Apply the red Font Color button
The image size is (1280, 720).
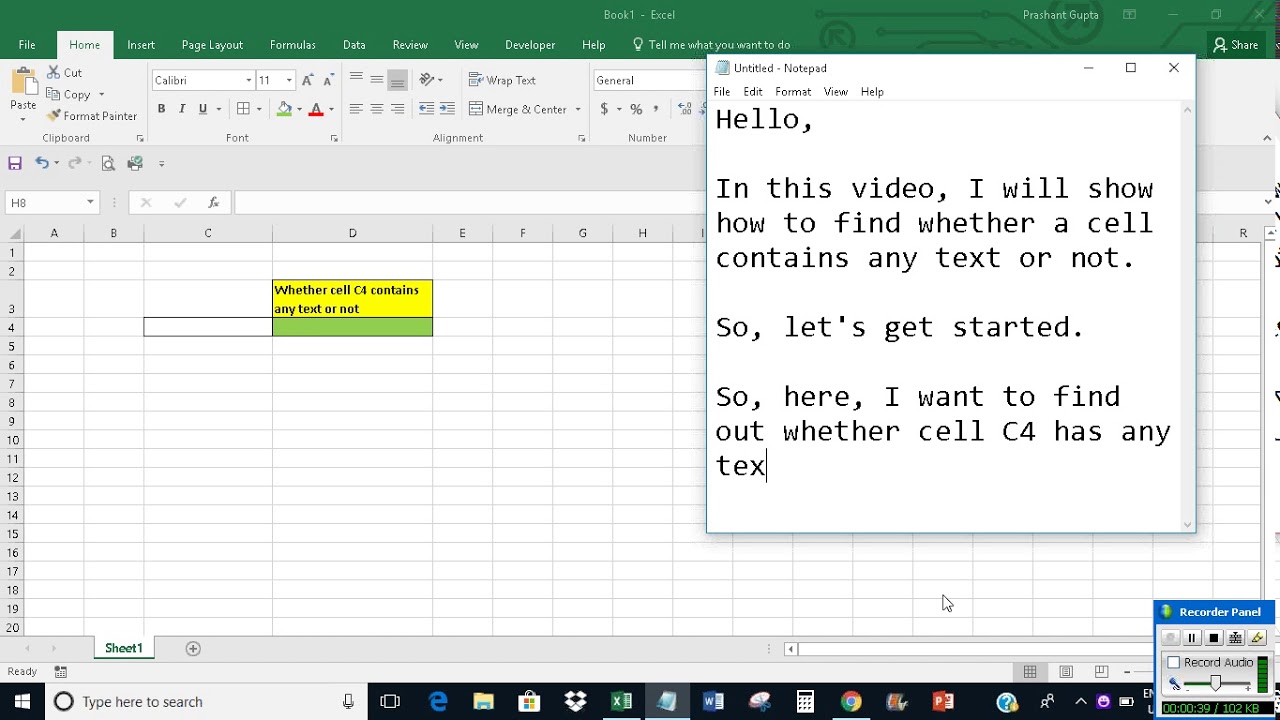point(316,109)
